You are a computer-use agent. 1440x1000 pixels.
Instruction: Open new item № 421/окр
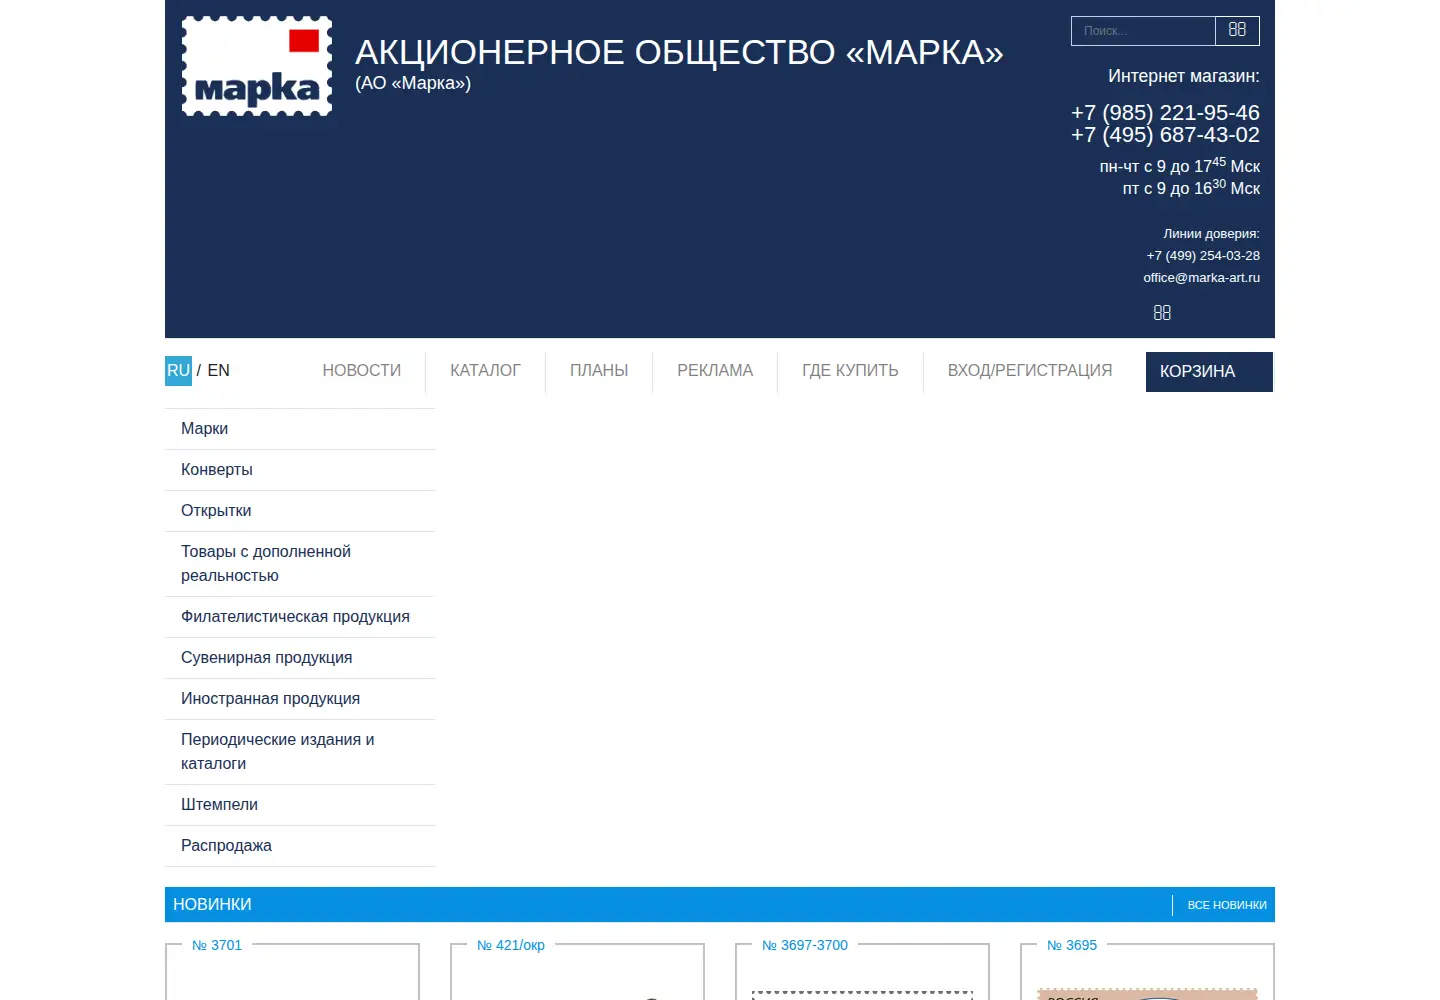pyautogui.click(x=511, y=945)
